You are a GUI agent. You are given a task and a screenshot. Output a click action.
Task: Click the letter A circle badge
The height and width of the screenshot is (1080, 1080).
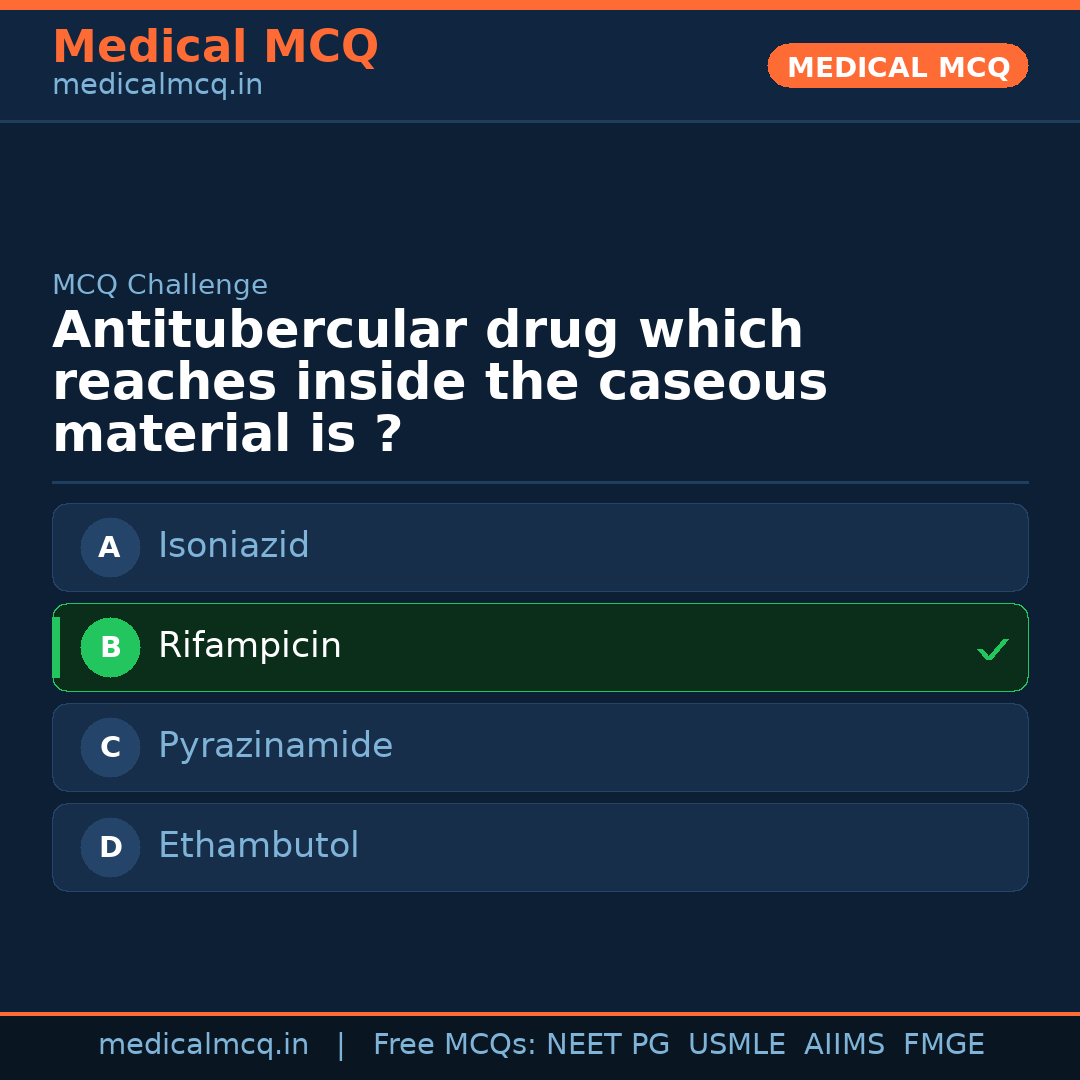tap(110, 547)
